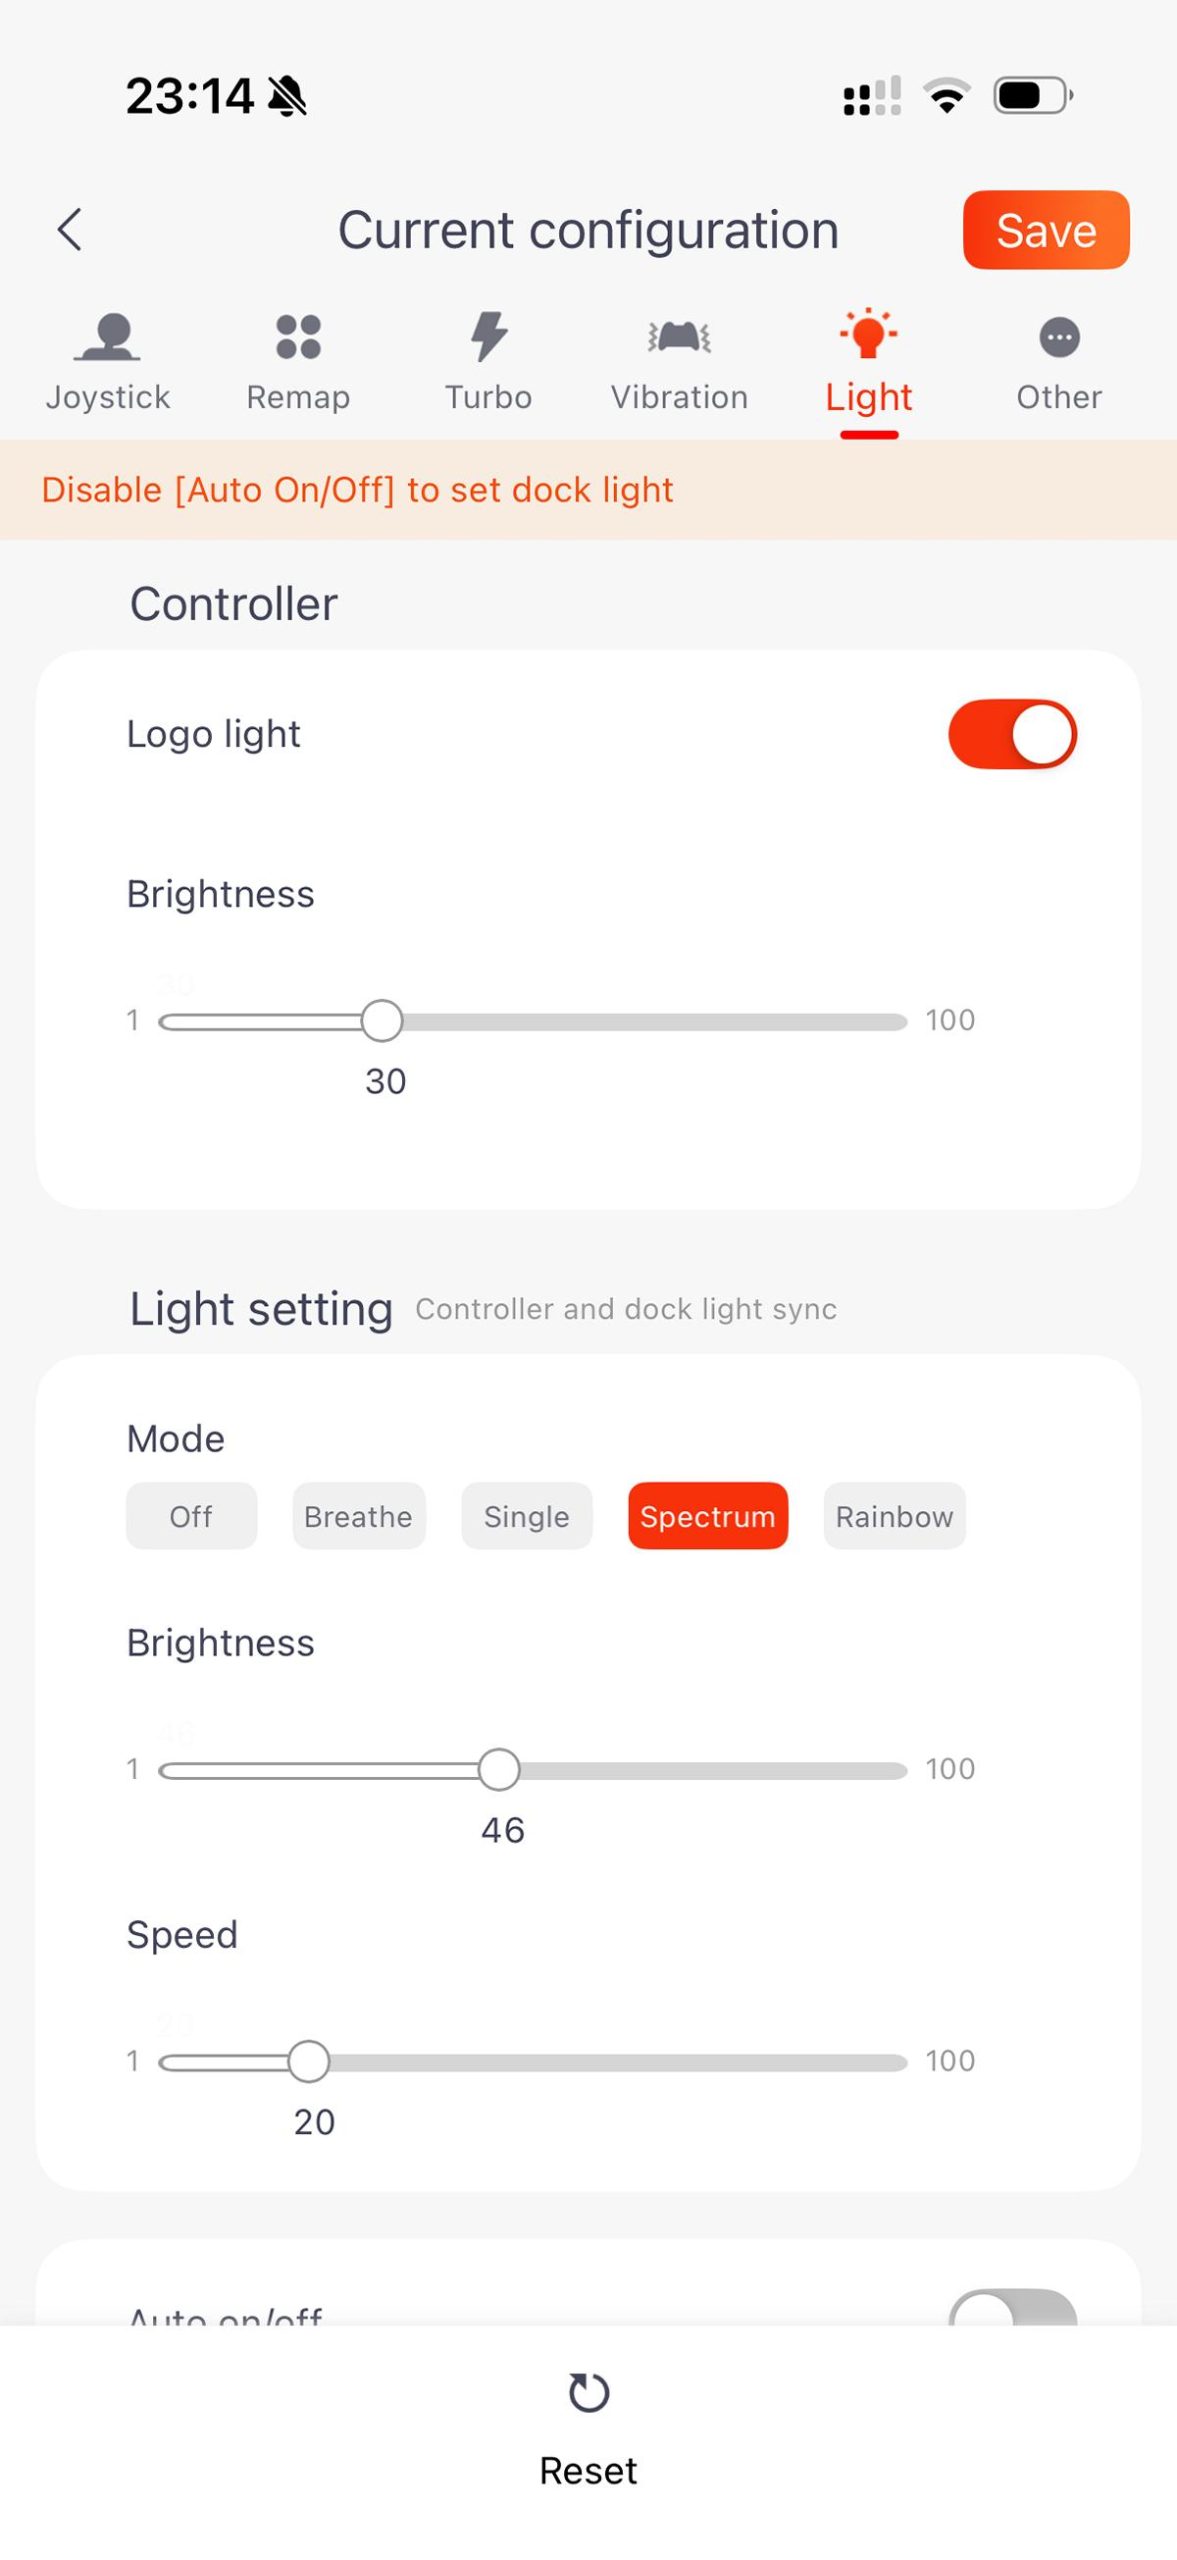Save the current configuration

click(x=1046, y=229)
